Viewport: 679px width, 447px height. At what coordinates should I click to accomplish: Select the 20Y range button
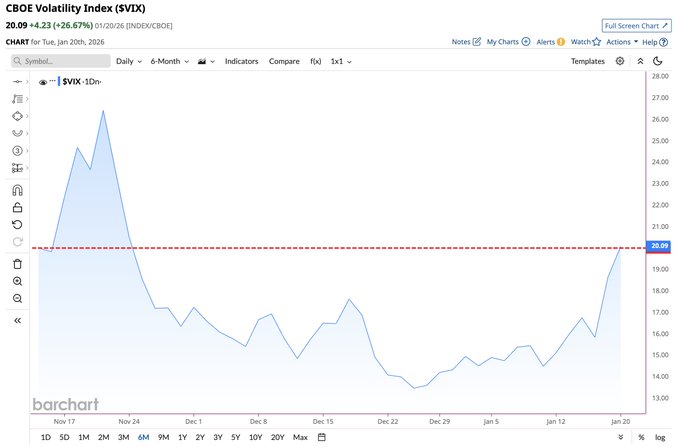click(278, 437)
